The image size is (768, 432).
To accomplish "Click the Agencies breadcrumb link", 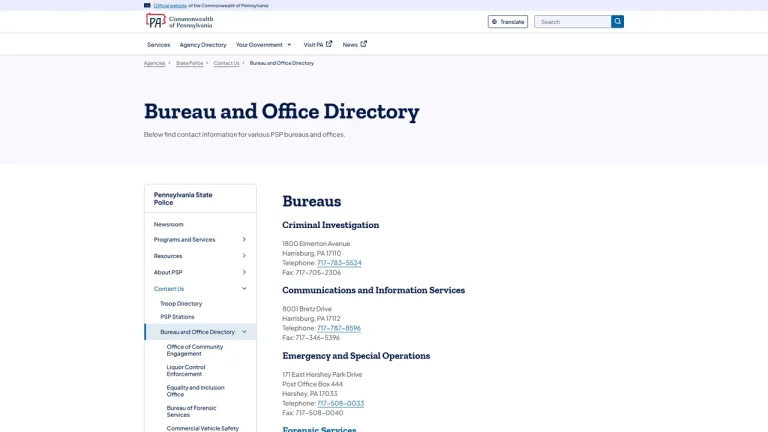I will [154, 63].
